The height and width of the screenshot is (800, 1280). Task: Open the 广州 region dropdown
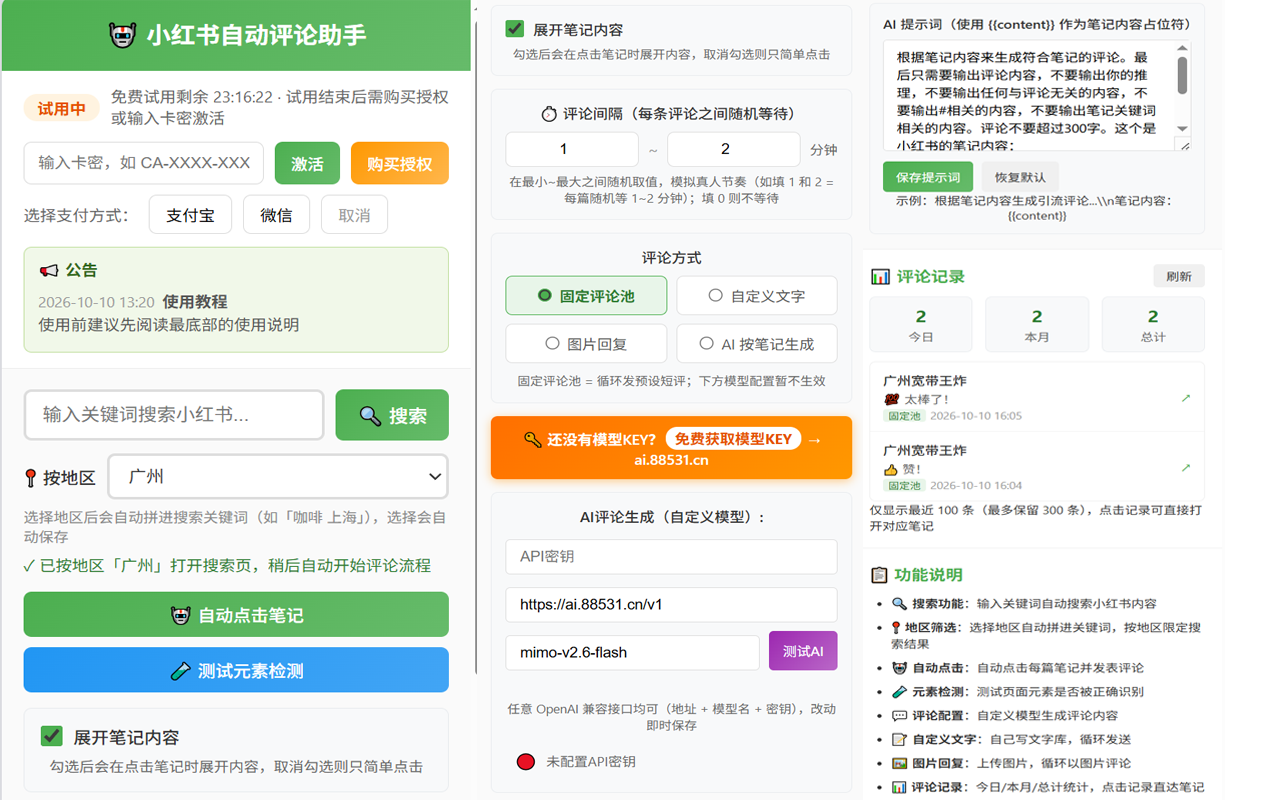click(278, 477)
